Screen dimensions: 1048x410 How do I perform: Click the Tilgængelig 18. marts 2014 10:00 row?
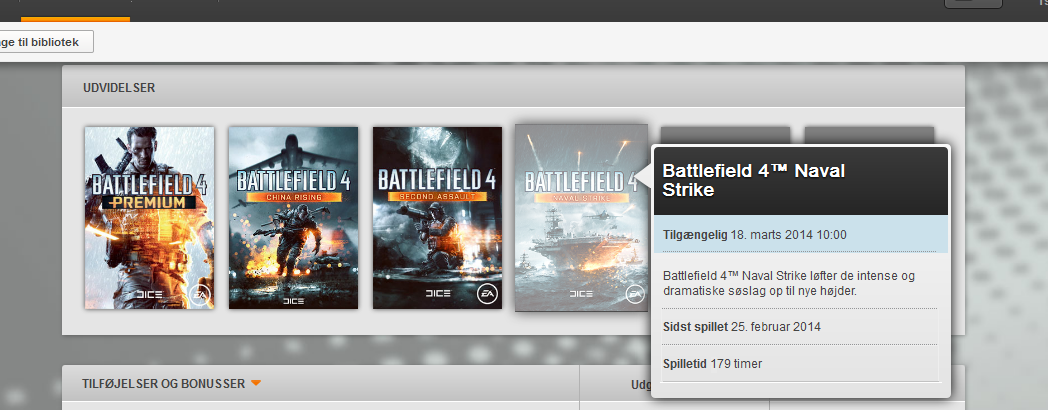pyautogui.click(x=801, y=235)
